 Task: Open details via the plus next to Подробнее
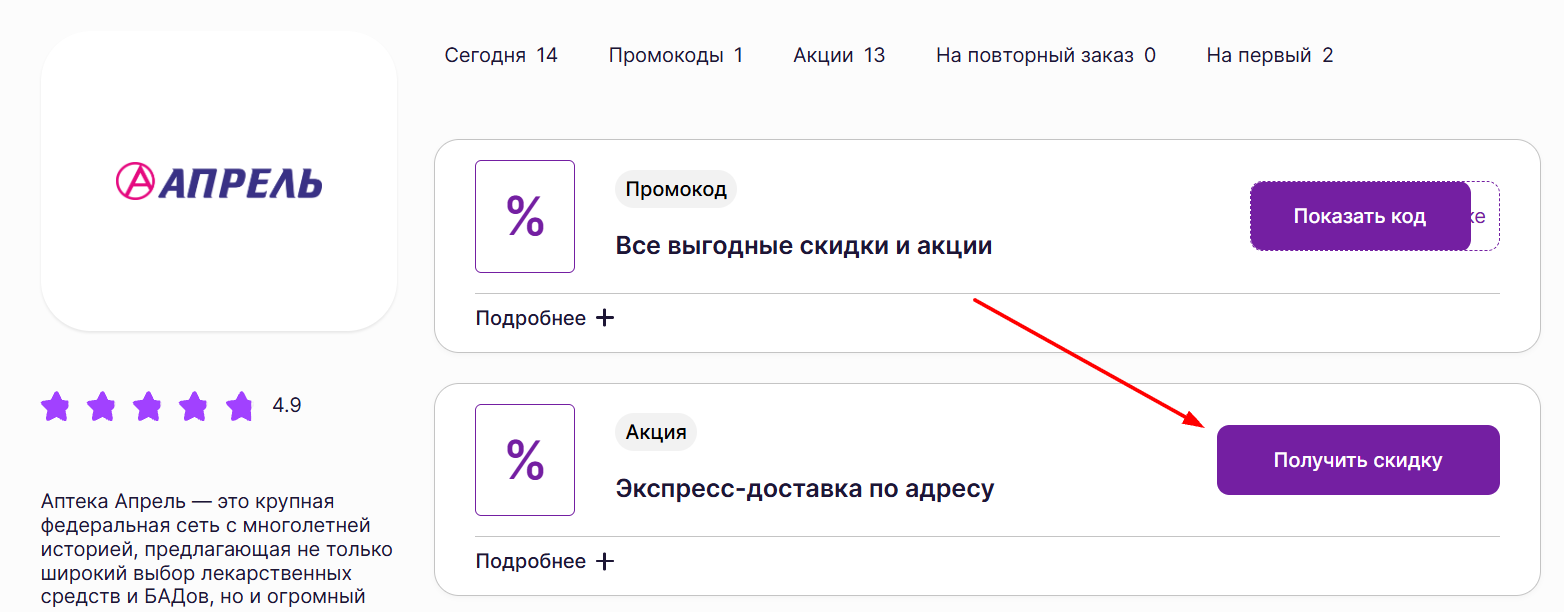[x=605, y=317]
